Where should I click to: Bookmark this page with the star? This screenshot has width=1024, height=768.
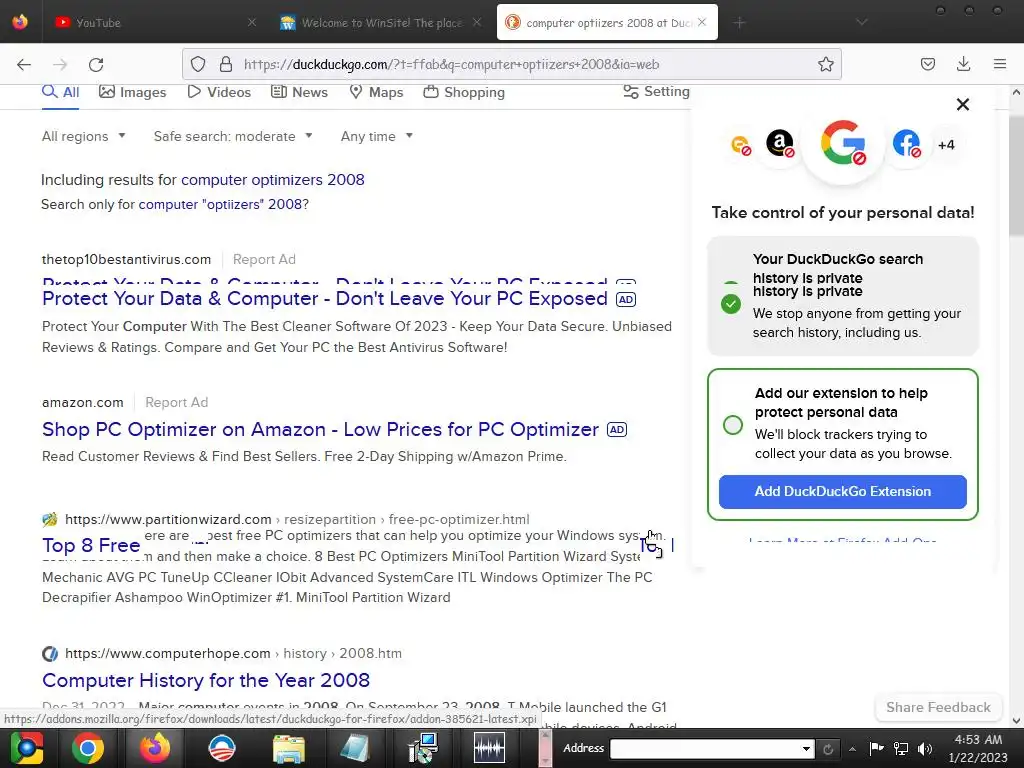(825, 64)
